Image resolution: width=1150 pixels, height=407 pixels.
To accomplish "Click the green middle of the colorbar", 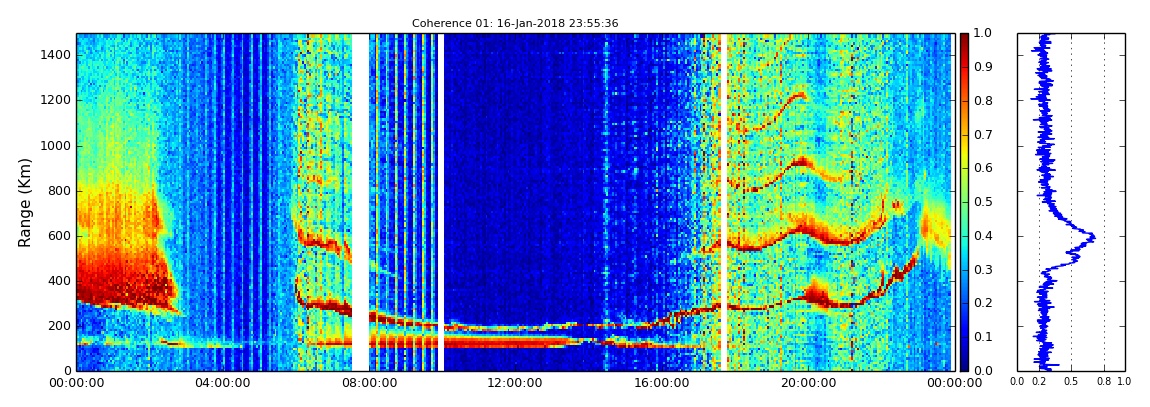I will (x=964, y=202).
